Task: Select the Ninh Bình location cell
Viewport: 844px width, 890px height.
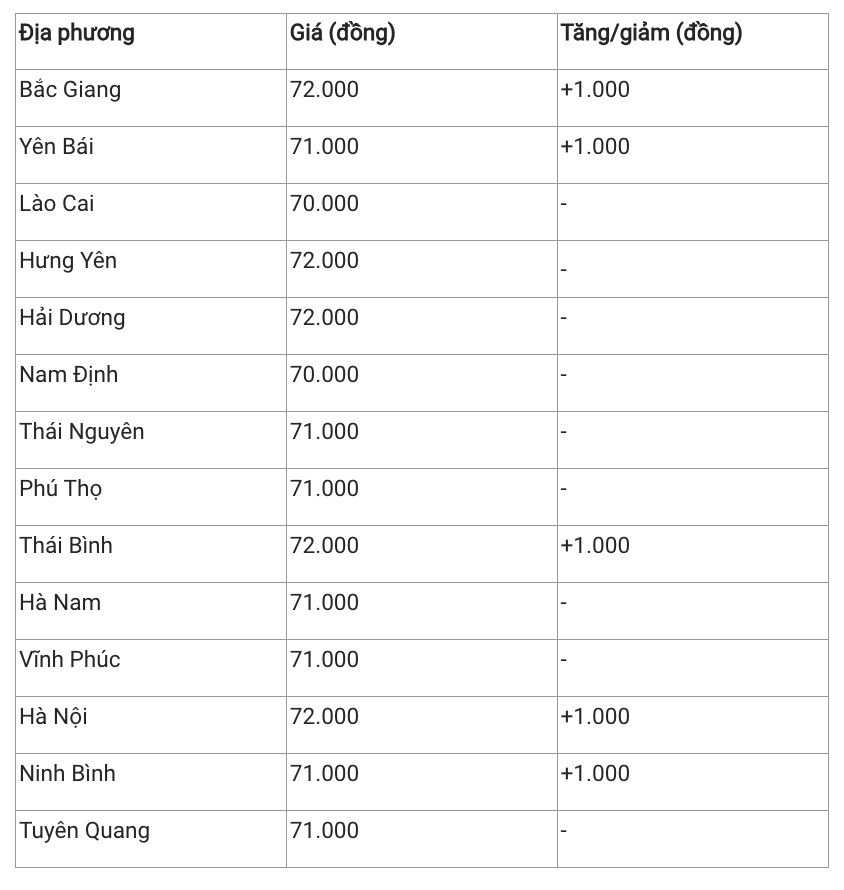Action: pyautogui.click(x=67, y=774)
